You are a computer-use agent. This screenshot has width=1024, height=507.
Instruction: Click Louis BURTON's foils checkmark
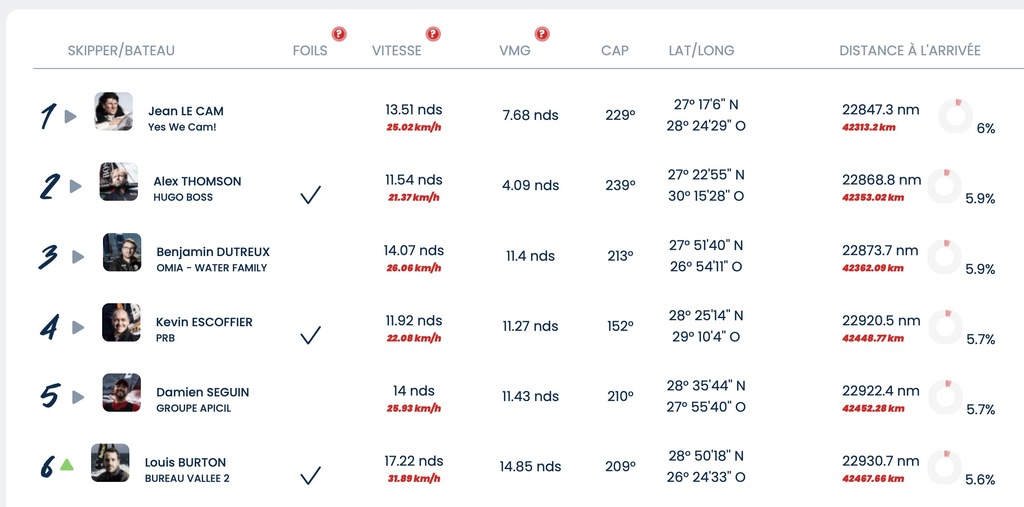pyautogui.click(x=310, y=476)
